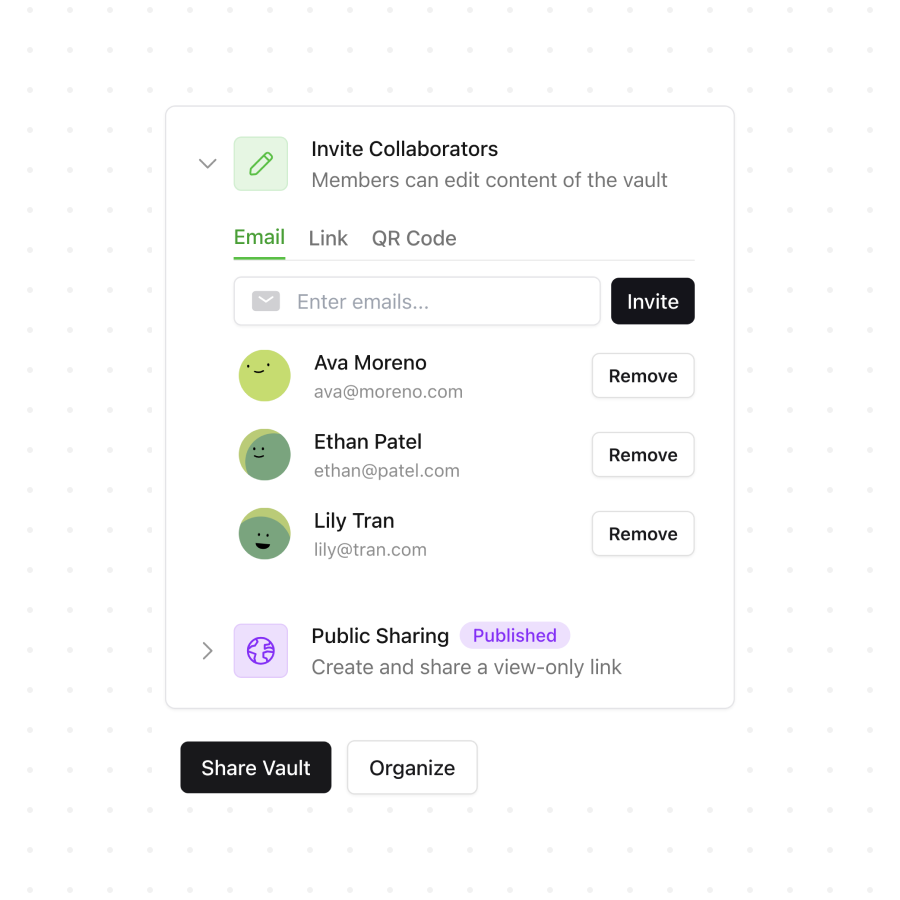Click the green pencil edit icon
Image resolution: width=900 pixels, height=900 pixels.
(x=260, y=163)
